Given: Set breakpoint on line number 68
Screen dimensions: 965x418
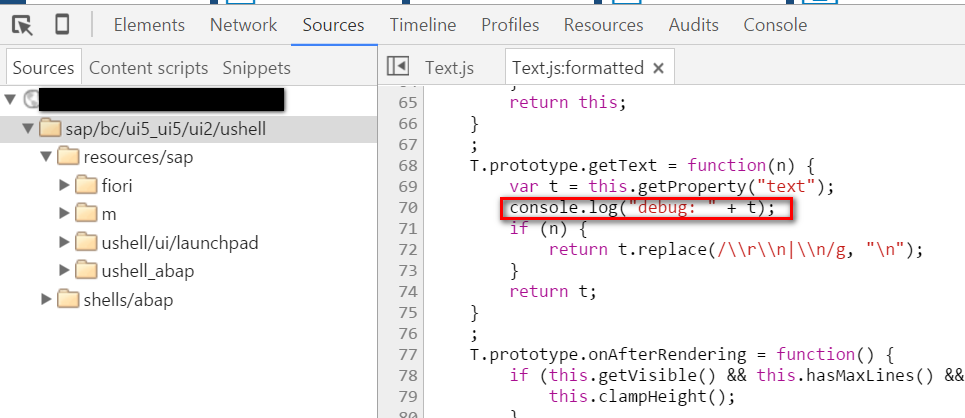Looking at the screenshot, I should point(407,166).
